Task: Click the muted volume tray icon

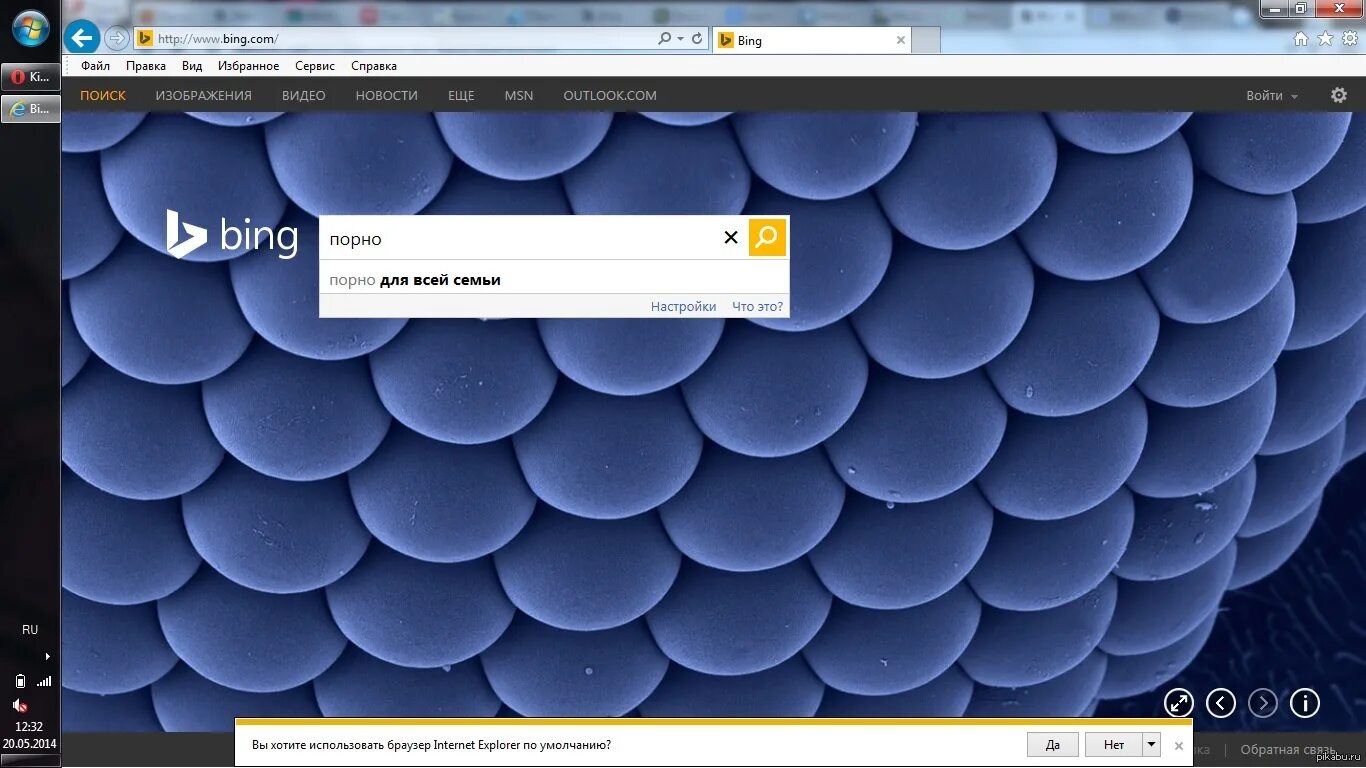Action: pyautogui.click(x=20, y=705)
